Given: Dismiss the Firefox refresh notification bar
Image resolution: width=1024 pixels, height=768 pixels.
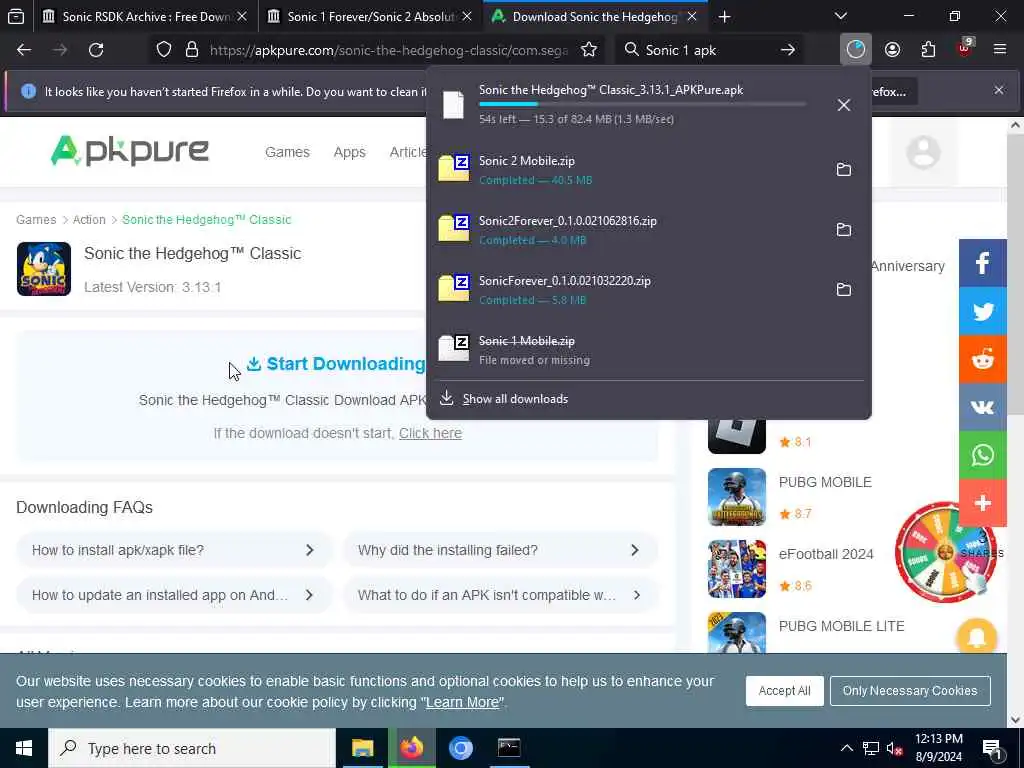Looking at the screenshot, I should (999, 90).
